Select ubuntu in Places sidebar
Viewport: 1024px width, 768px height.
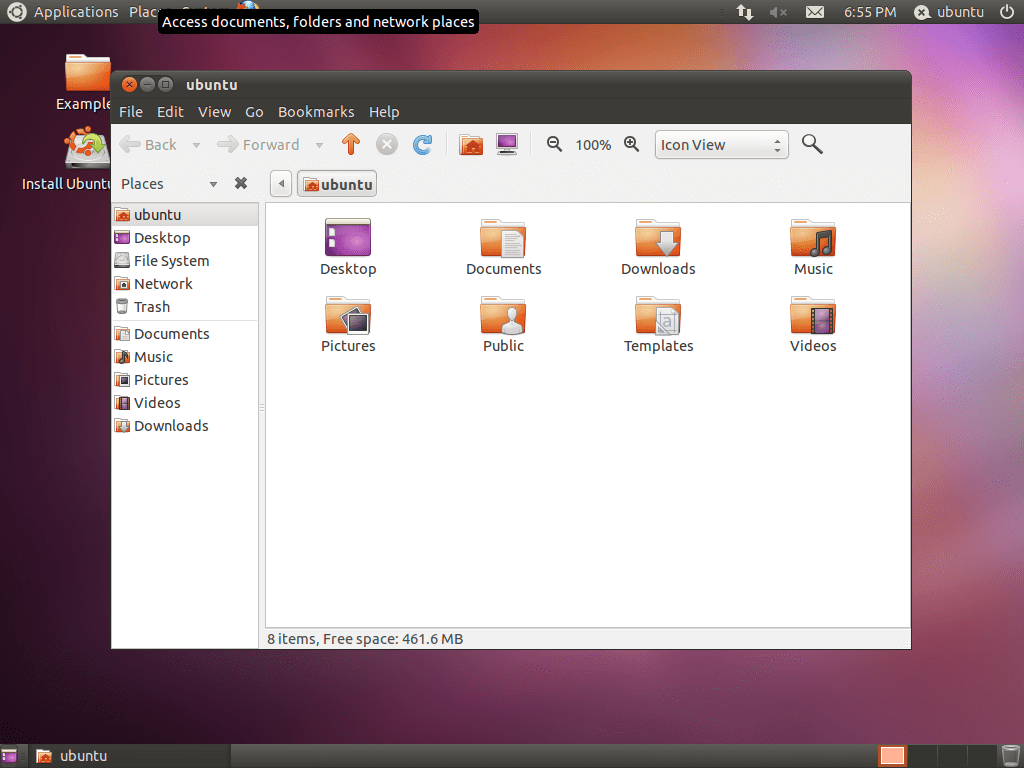[185, 214]
